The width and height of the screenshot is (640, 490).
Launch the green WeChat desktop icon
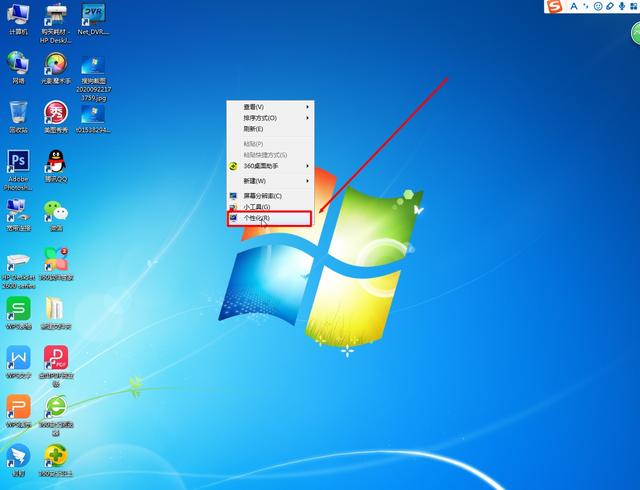56,215
